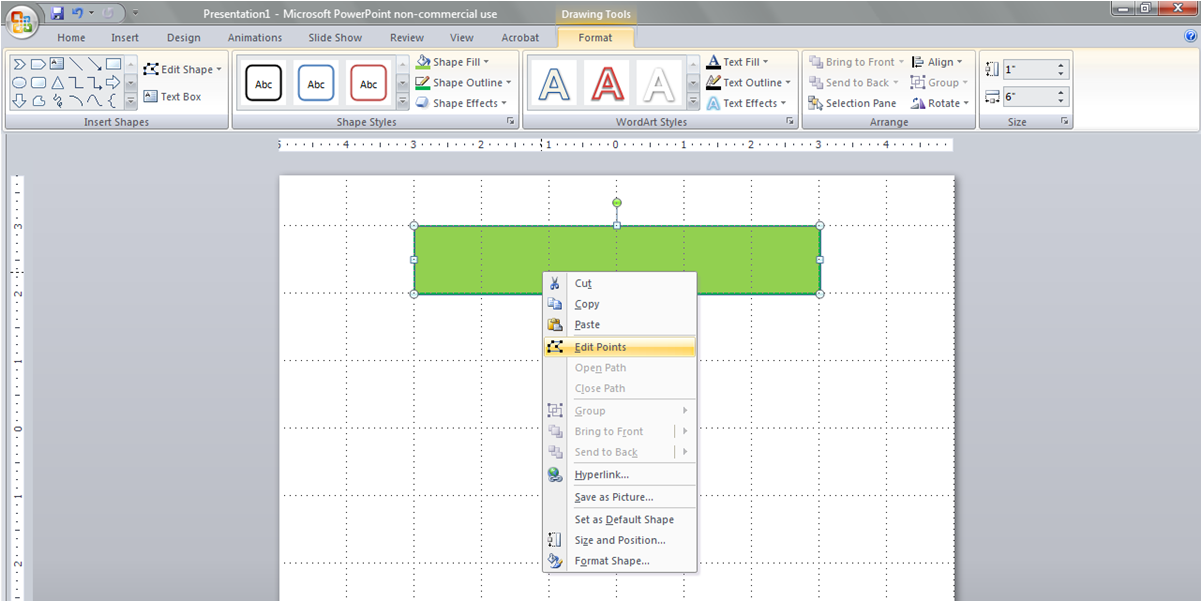Select the down arrow shape
The image size is (1202, 602).
click(19, 100)
